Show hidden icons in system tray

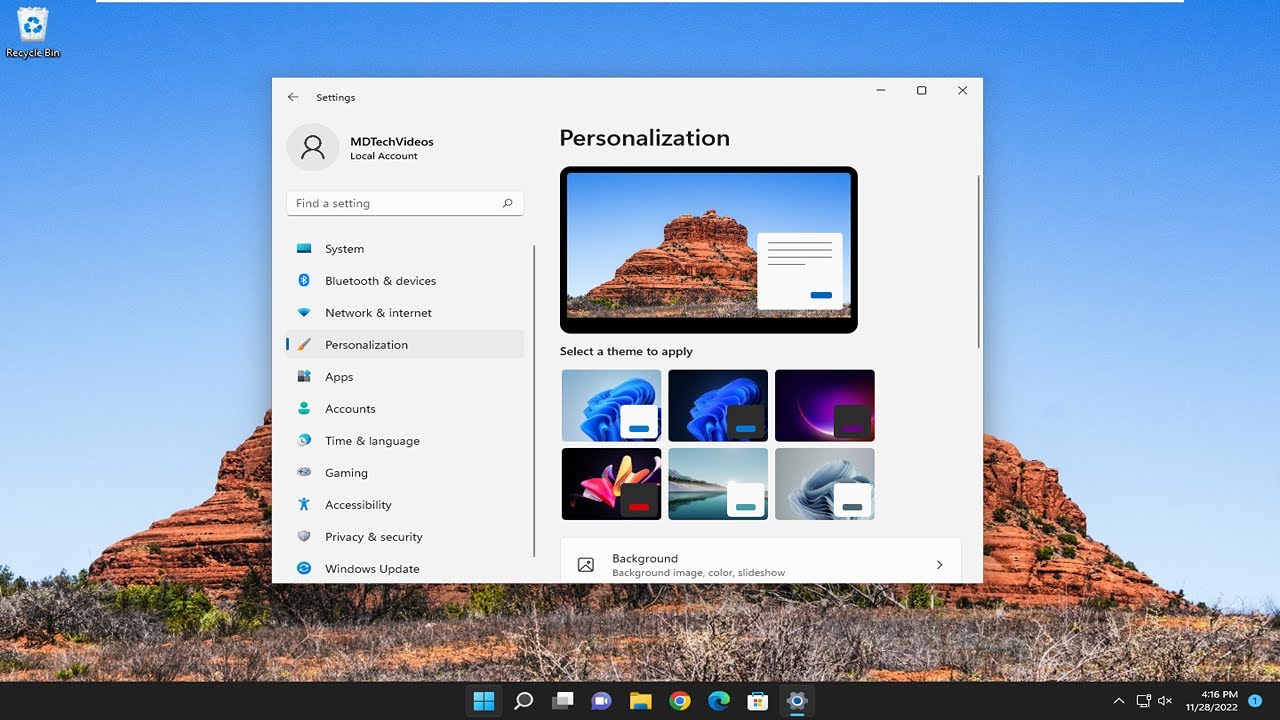pos(1119,701)
